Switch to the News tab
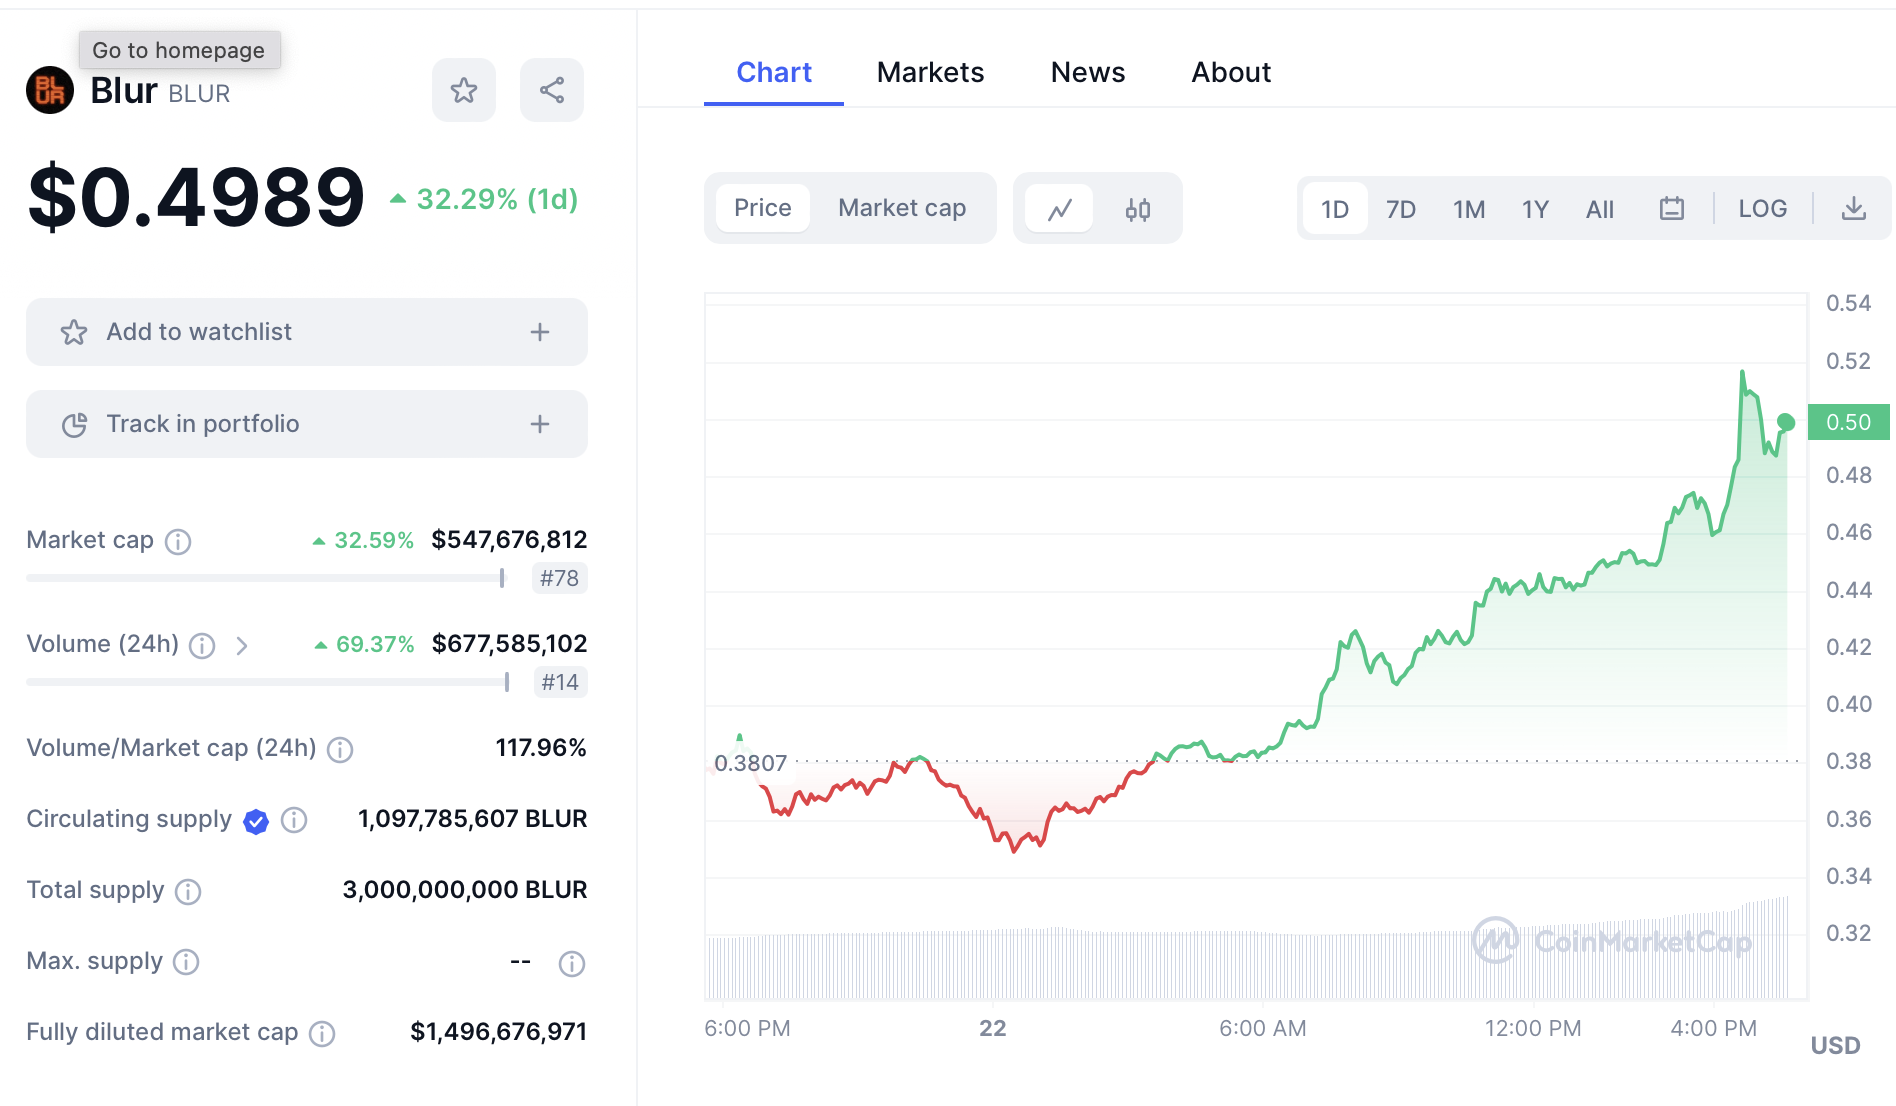Viewport: 1896px width, 1106px height. [x=1087, y=73]
